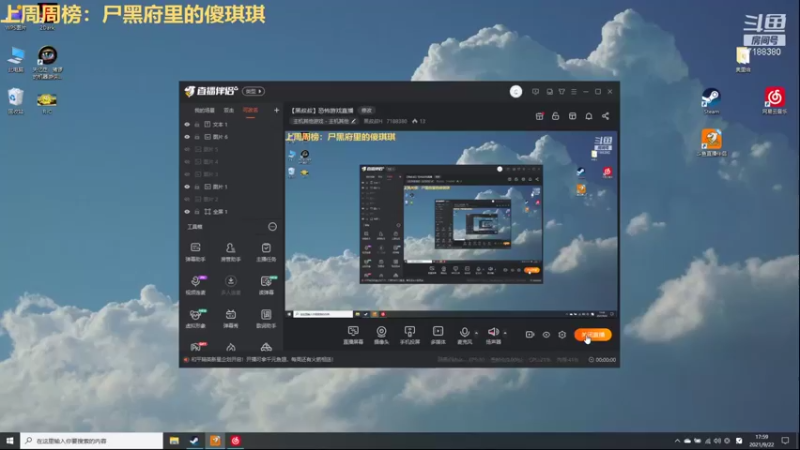Expand the microphone options arrow

pyautogui.click(x=477, y=333)
